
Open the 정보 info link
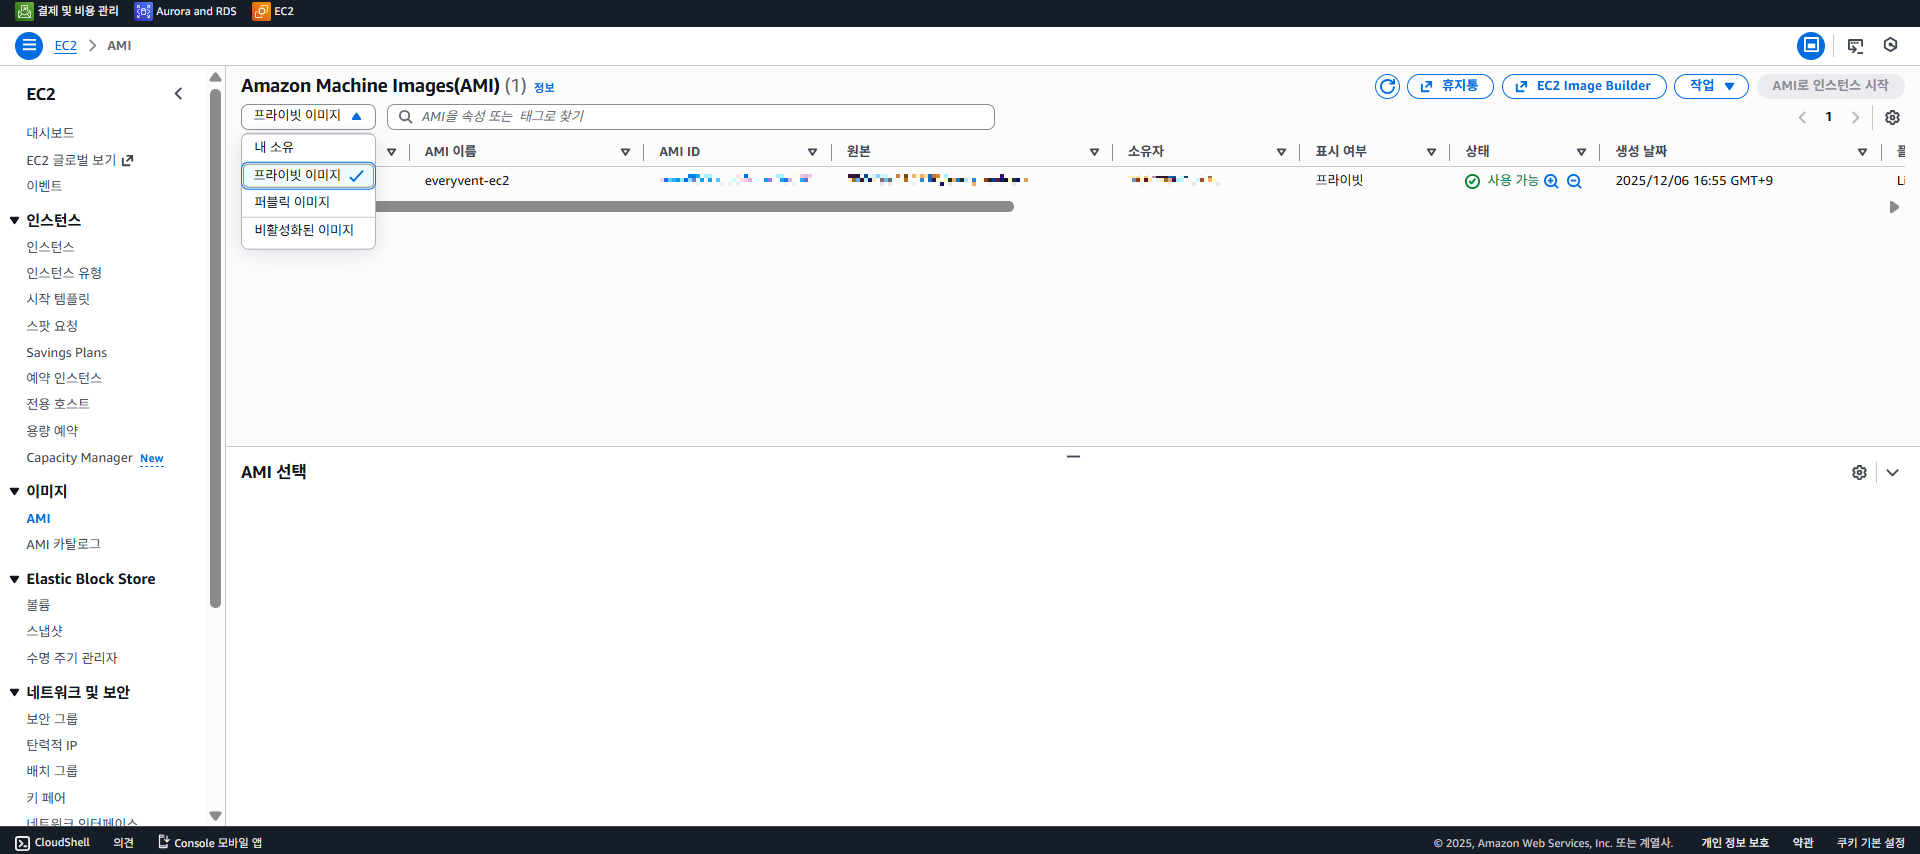544,88
